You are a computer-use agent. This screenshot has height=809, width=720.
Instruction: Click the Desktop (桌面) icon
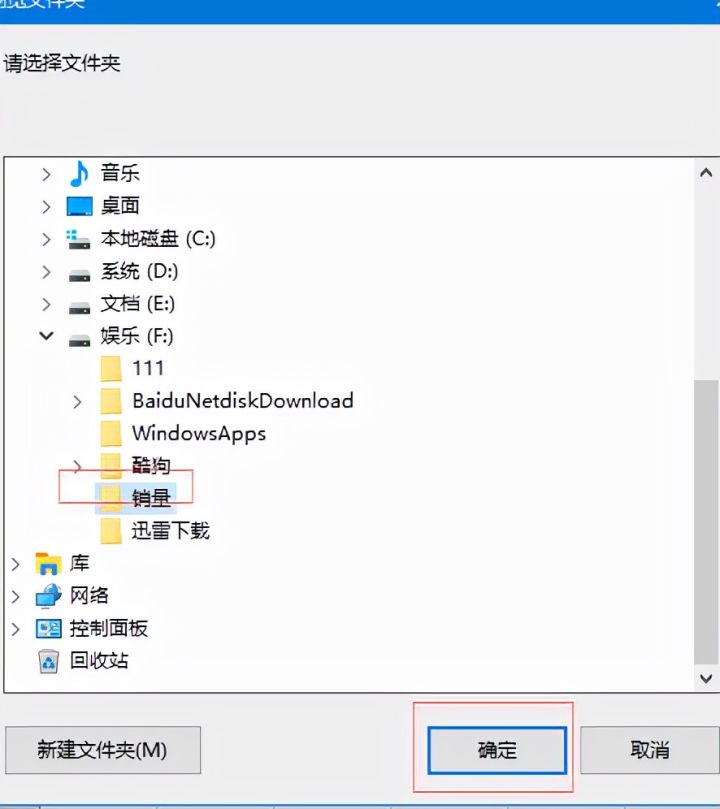[79, 206]
